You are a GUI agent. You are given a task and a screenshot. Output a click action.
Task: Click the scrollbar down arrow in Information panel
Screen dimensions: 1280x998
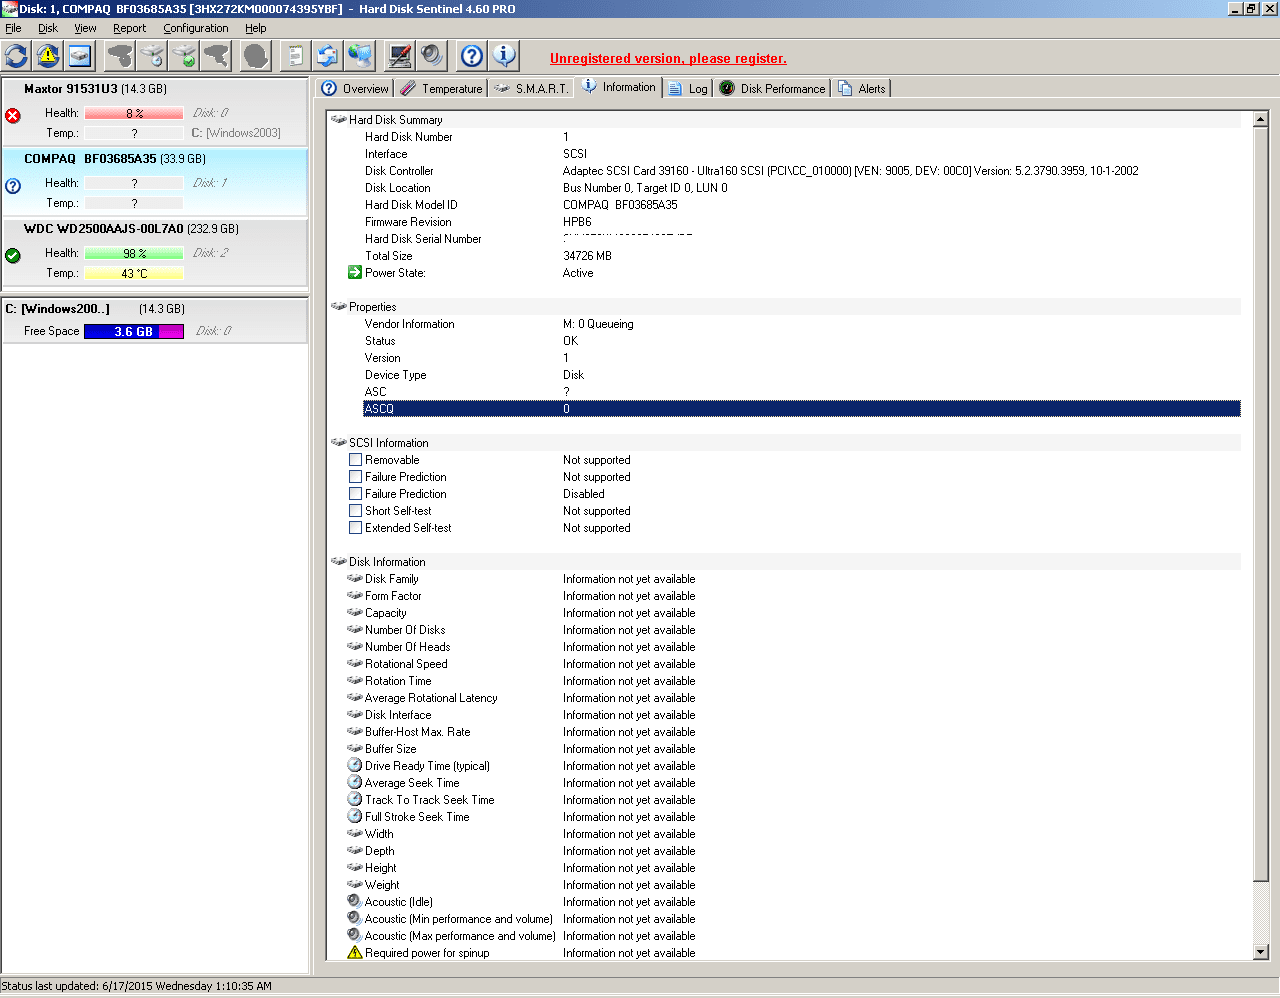1261,952
